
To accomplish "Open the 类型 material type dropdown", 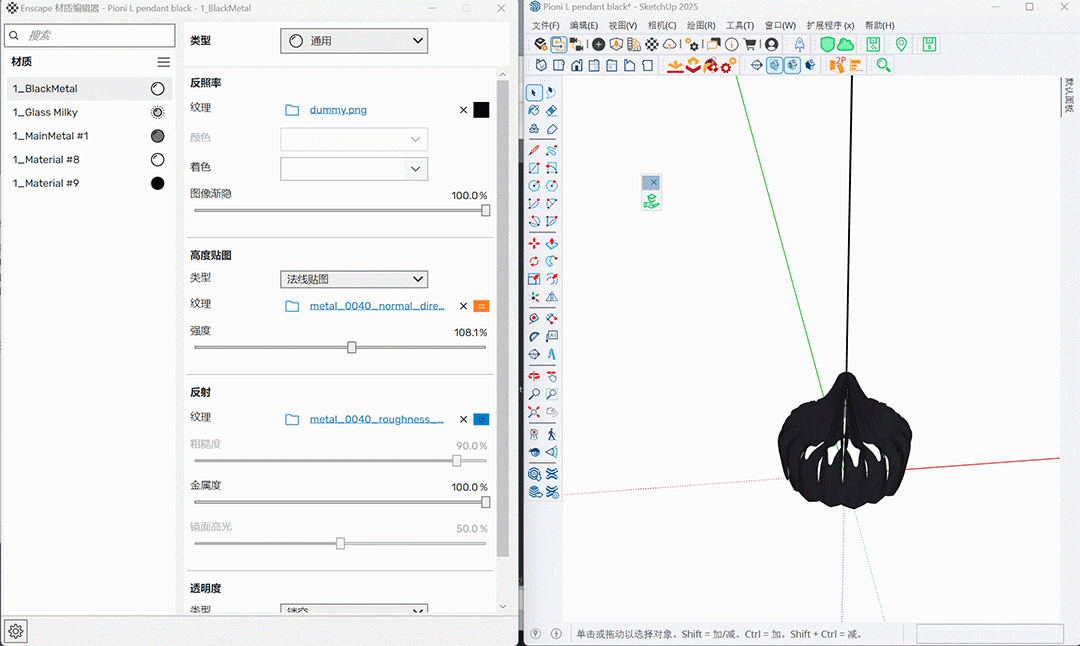I will pyautogui.click(x=354, y=41).
